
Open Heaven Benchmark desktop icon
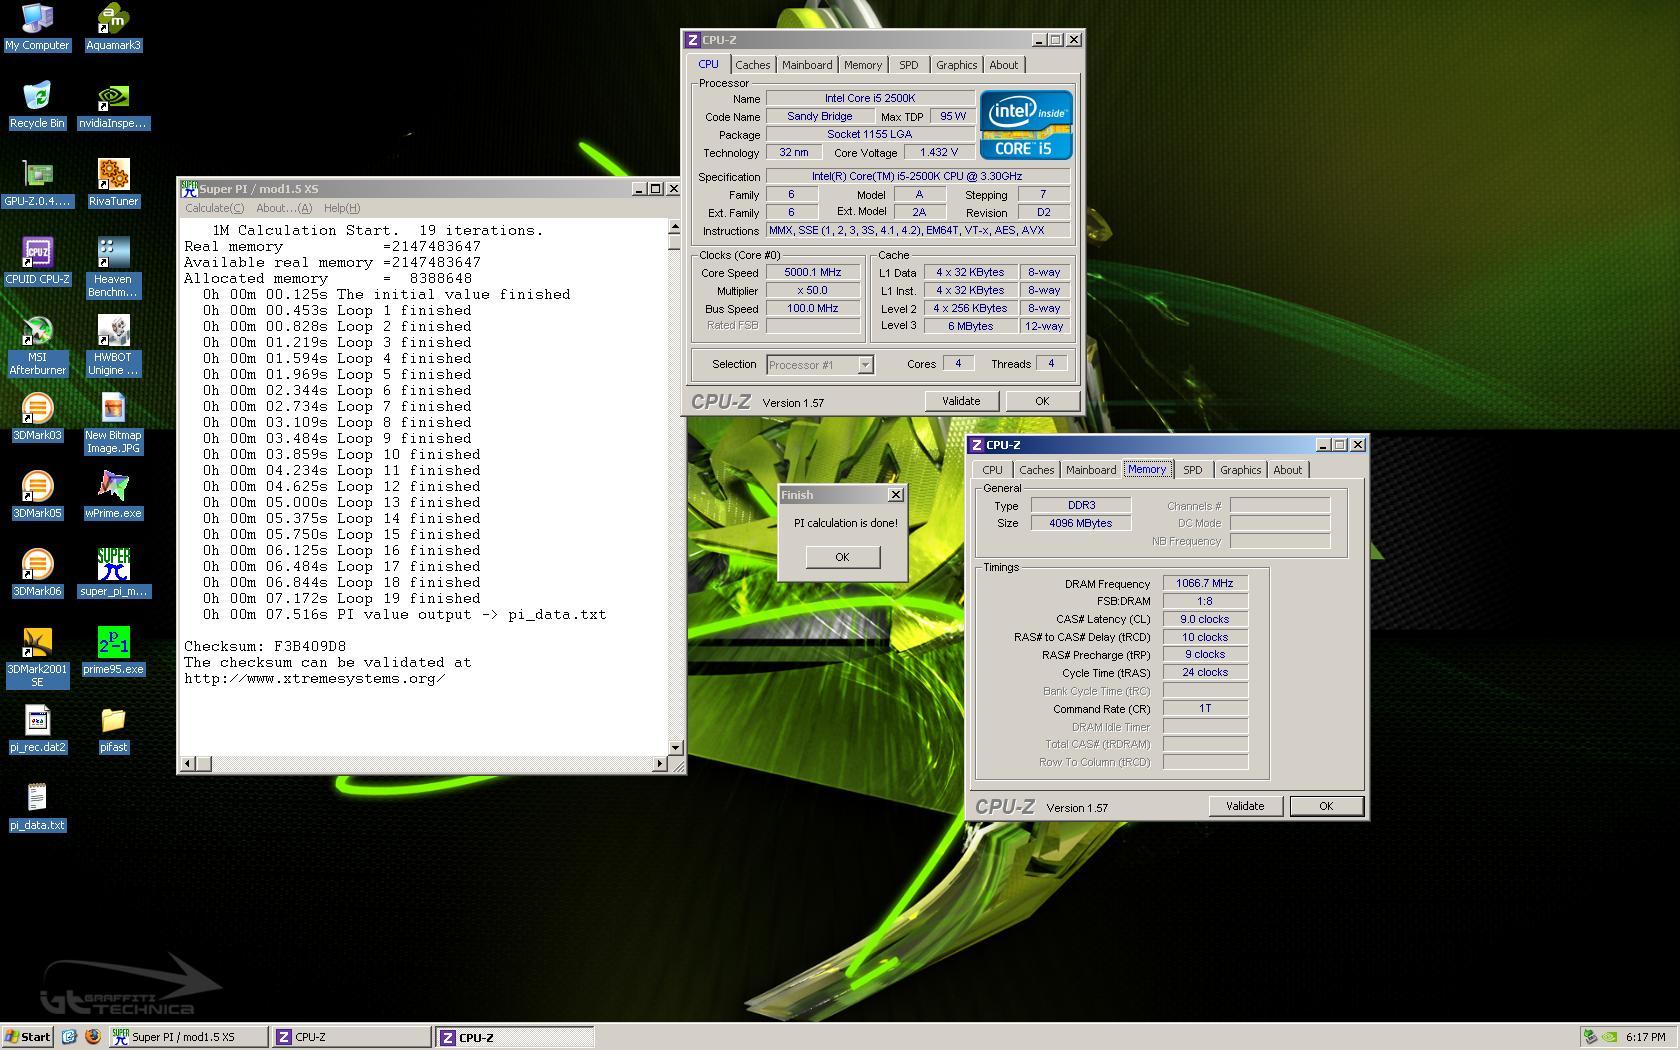tap(113, 268)
